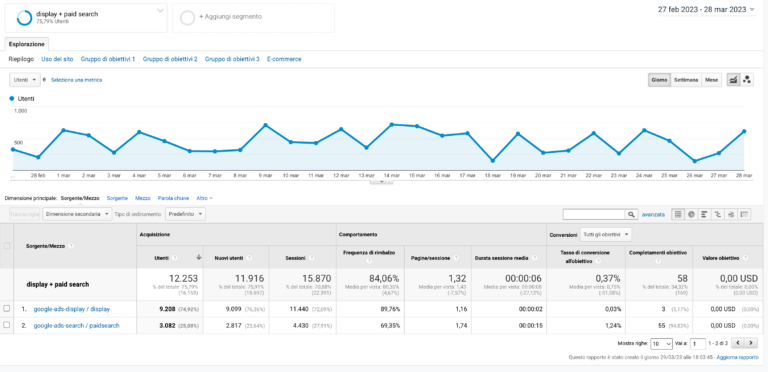Click the Aggiungi segmento box
768x372 pixels.
[253, 18]
